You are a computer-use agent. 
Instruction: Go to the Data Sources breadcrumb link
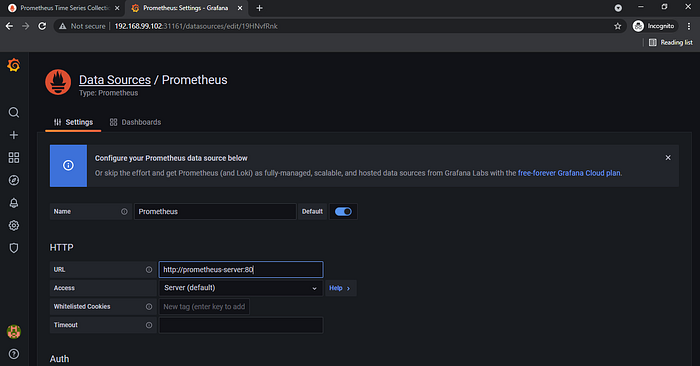point(115,80)
